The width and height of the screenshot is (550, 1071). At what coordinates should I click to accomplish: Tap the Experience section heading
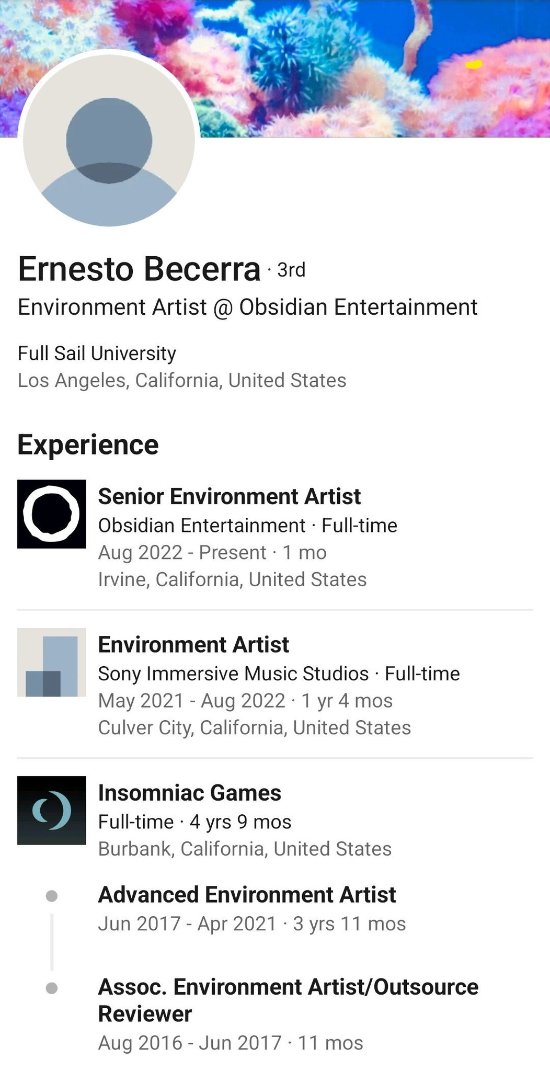click(x=87, y=445)
